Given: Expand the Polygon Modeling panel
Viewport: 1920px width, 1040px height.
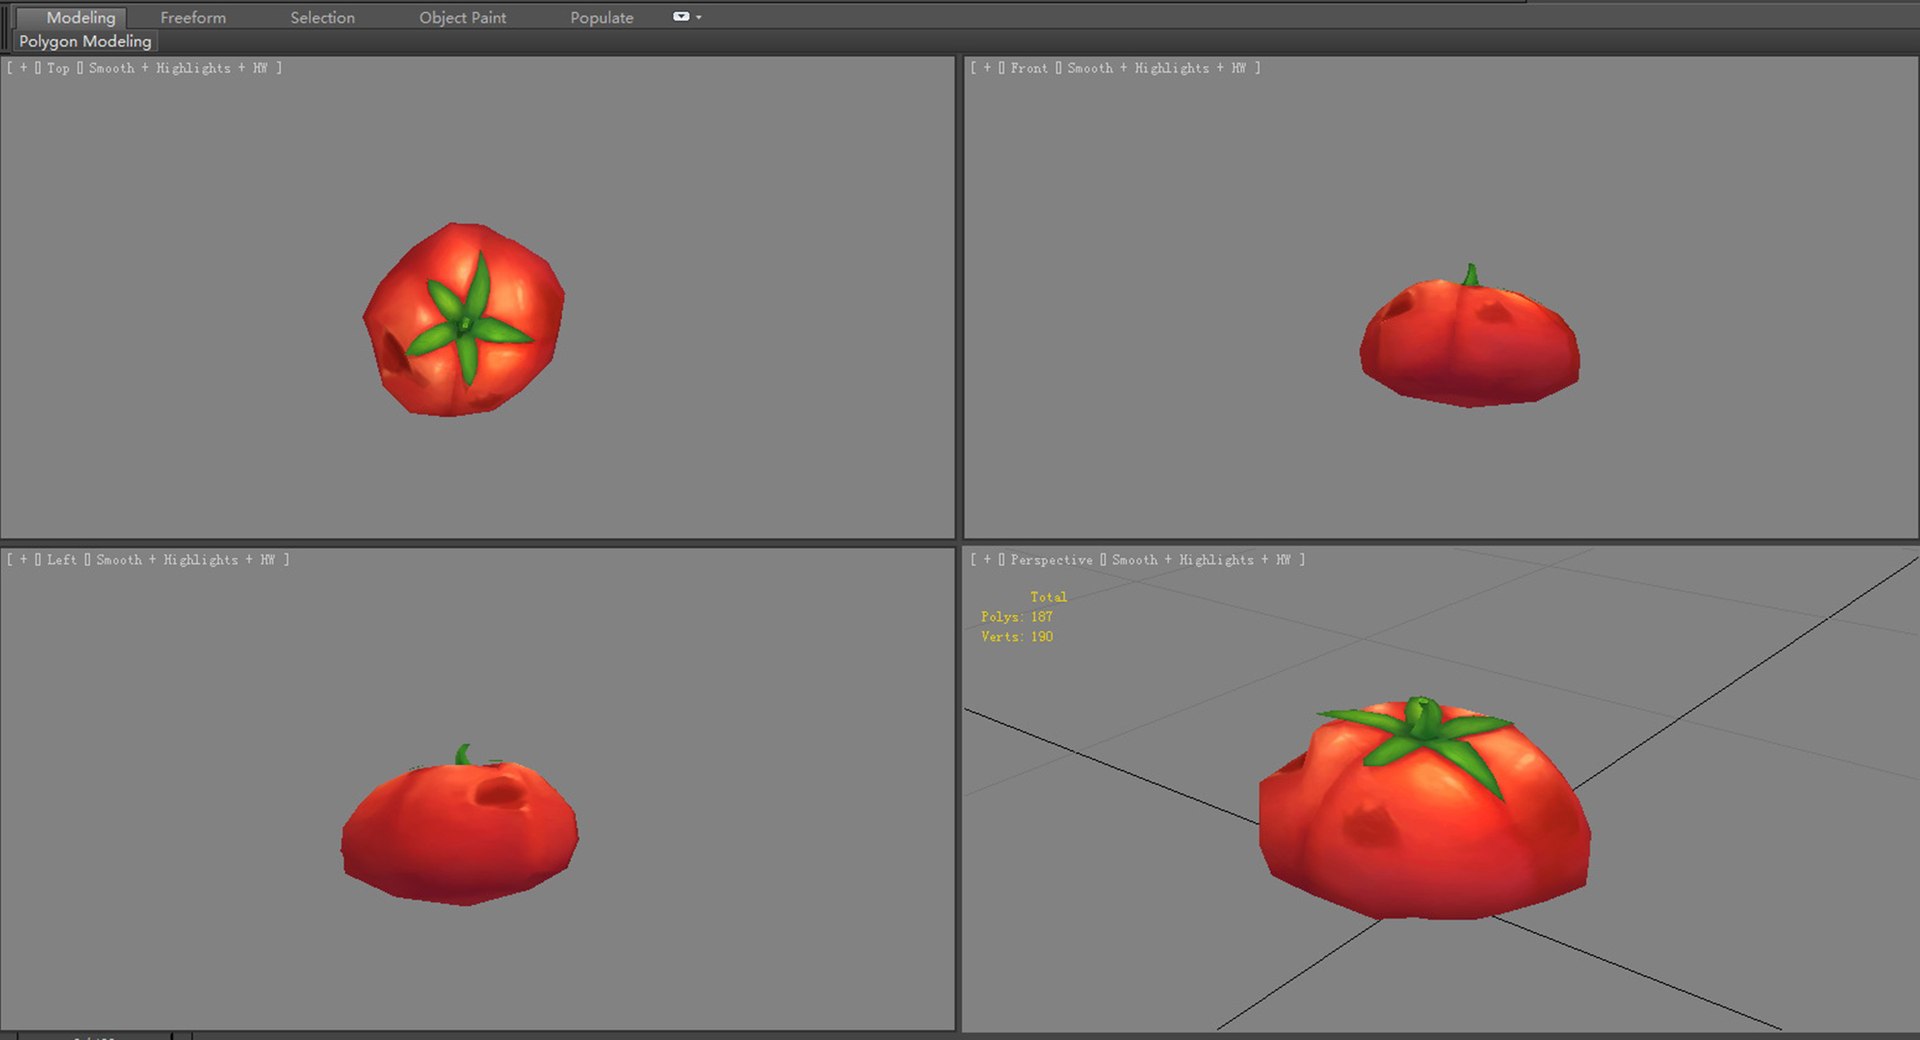Looking at the screenshot, I should coord(85,41).
